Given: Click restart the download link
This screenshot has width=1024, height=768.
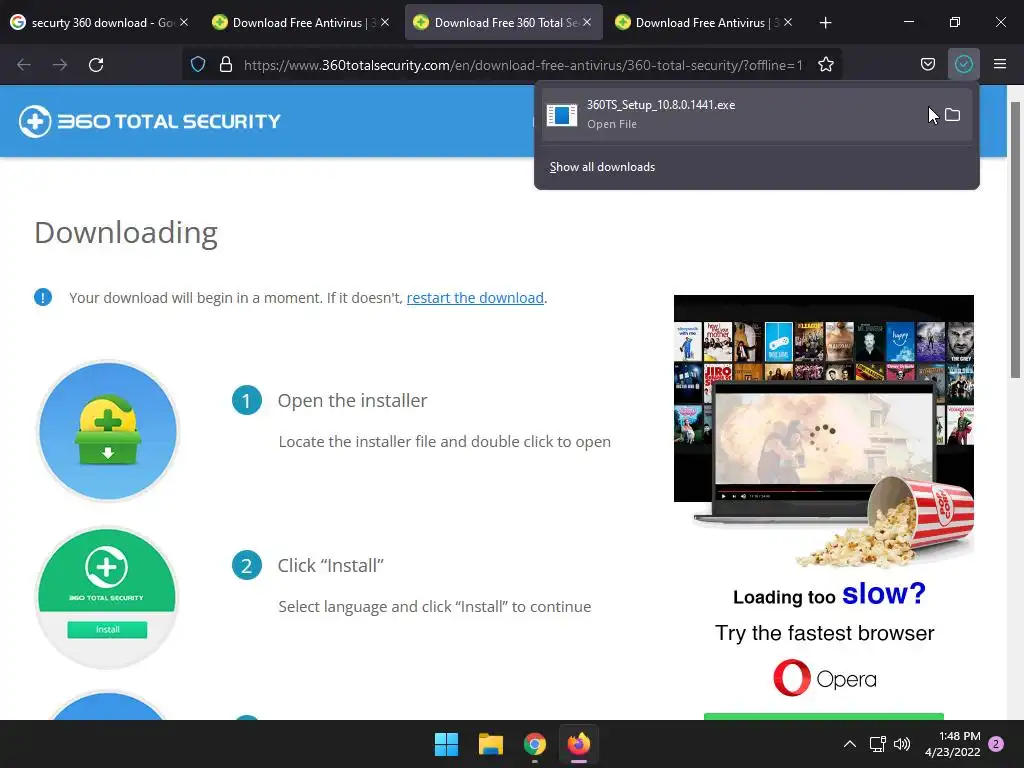Looking at the screenshot, I should (x=475, y=298).
